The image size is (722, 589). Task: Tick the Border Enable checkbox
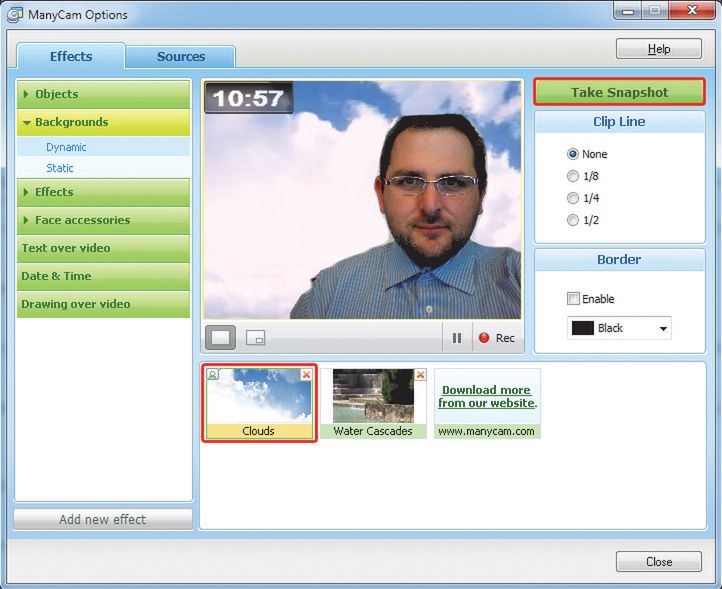pos(573,298)
